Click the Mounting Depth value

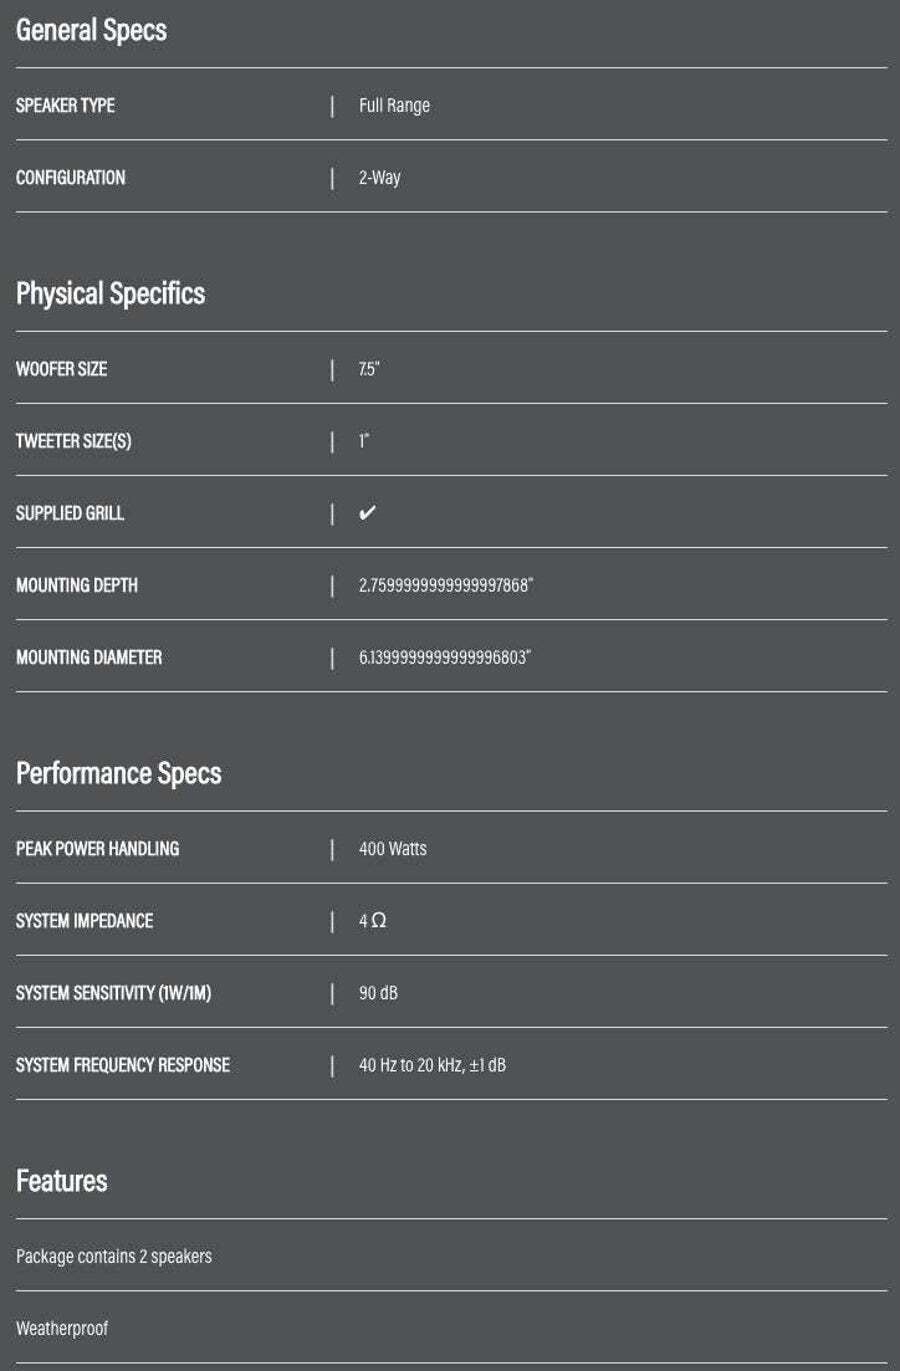(446, 585)
